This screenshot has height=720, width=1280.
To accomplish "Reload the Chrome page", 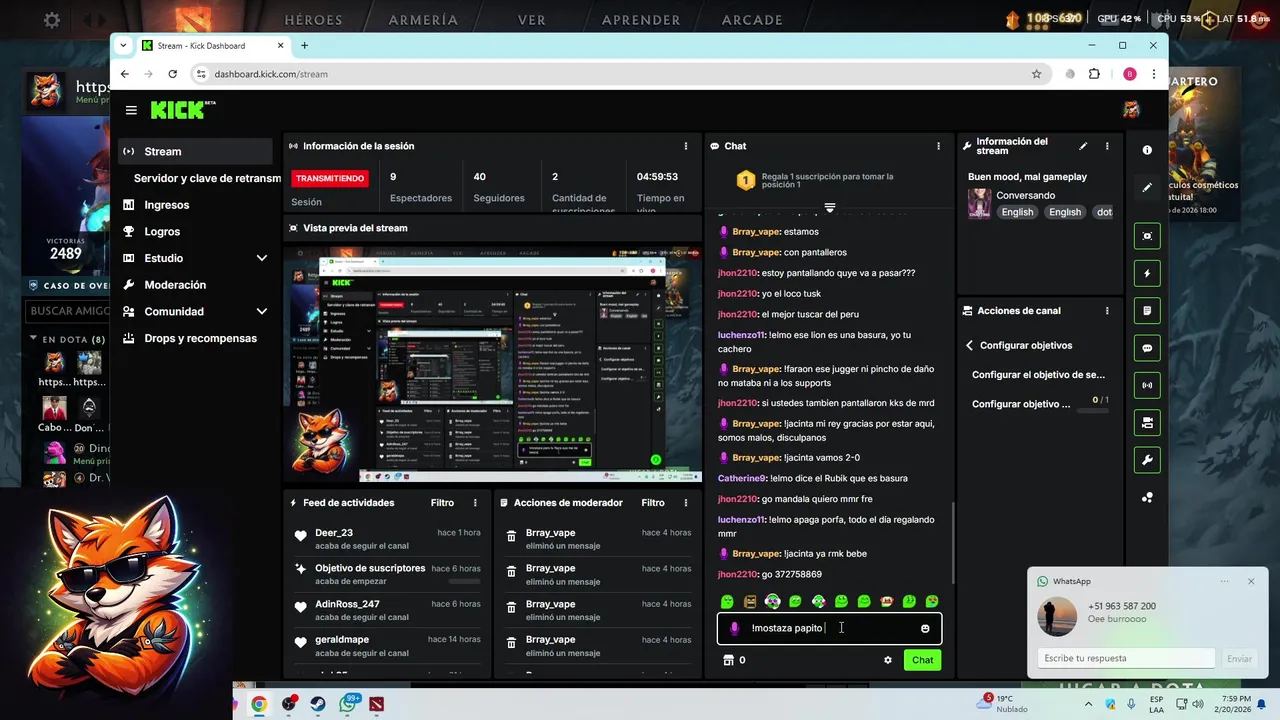I will [x=173, y=74].
